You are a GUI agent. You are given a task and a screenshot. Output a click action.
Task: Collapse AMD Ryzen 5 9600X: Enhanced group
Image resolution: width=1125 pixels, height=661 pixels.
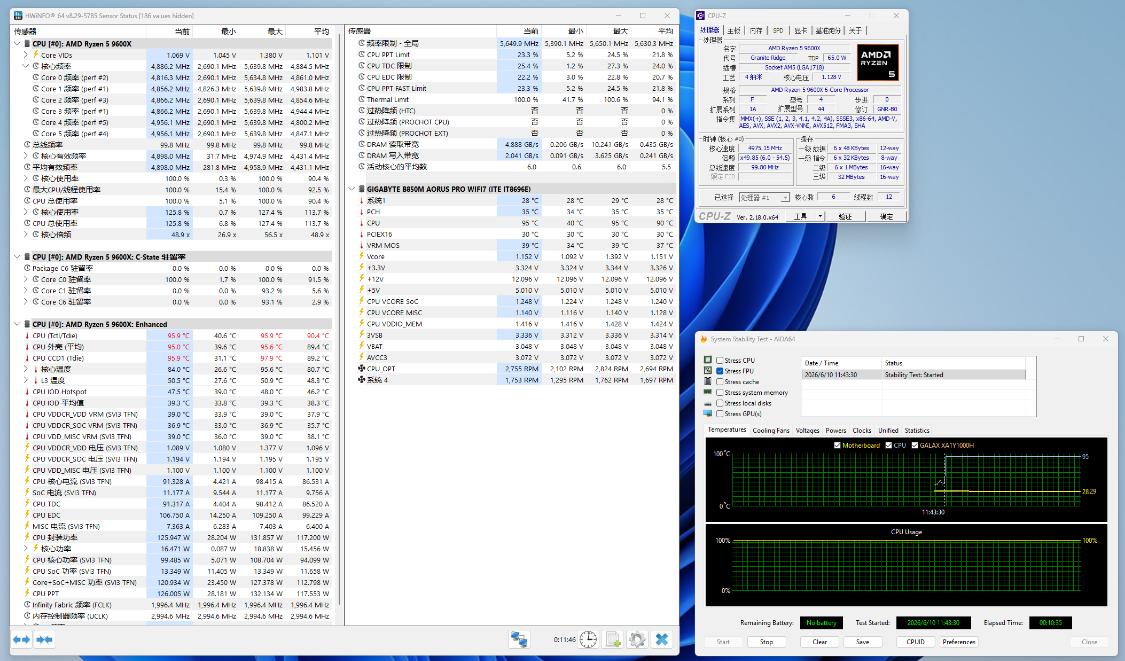(x=17, y=324)
